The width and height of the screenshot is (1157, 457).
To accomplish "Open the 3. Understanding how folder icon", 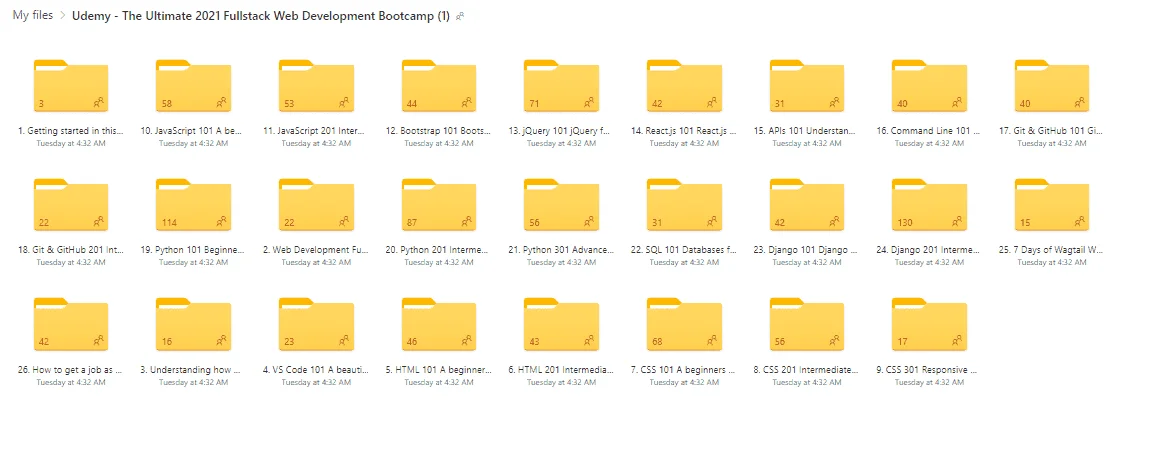I will pos(193,324).
